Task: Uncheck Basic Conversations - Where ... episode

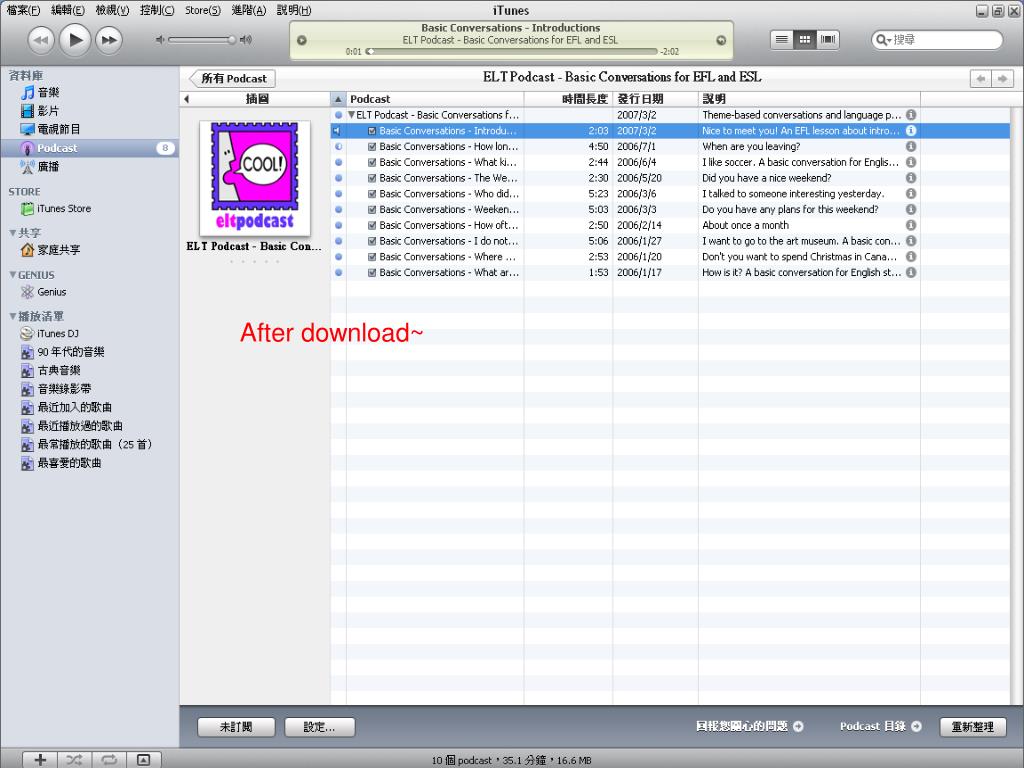Action: click(x=372, y=257)
